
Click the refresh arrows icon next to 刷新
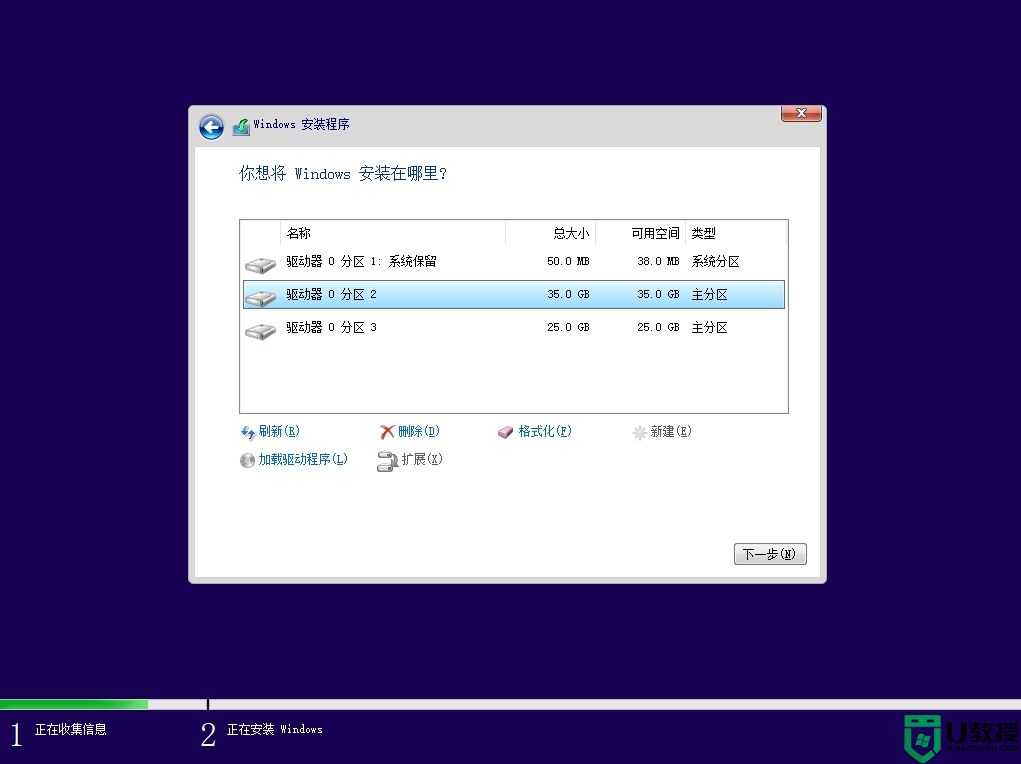point(248,432)
